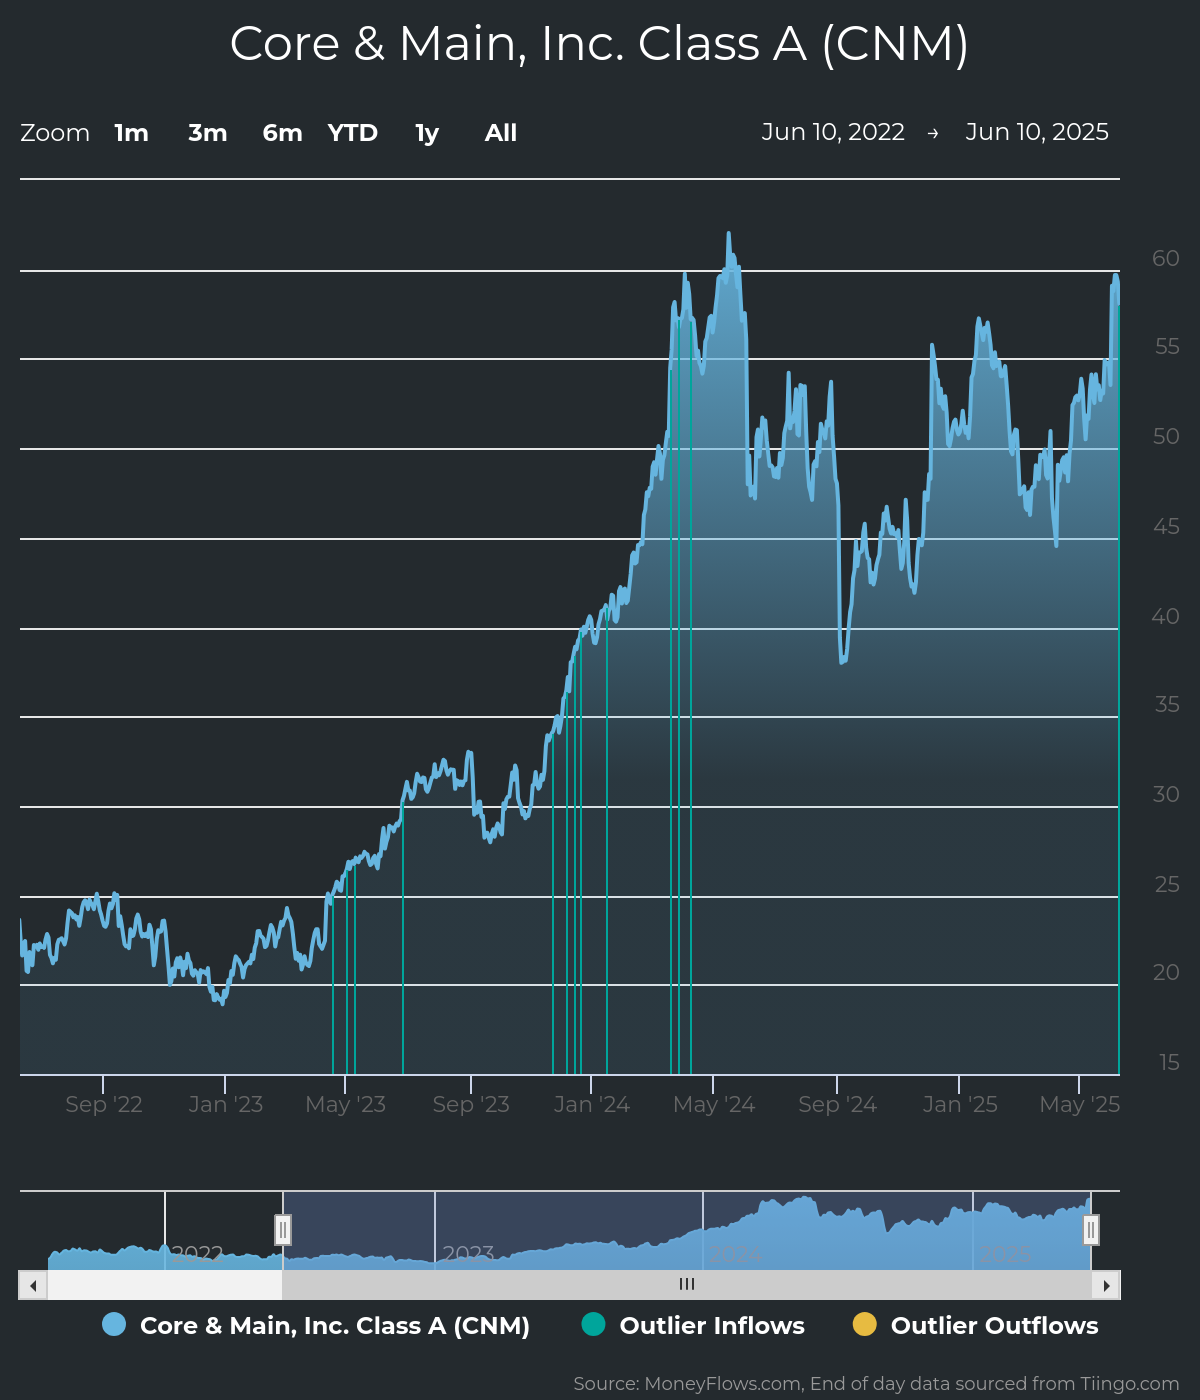1200x1400 pixels.
Task: Click the Jan '25 x-axis label
Action: (960, 1104)
